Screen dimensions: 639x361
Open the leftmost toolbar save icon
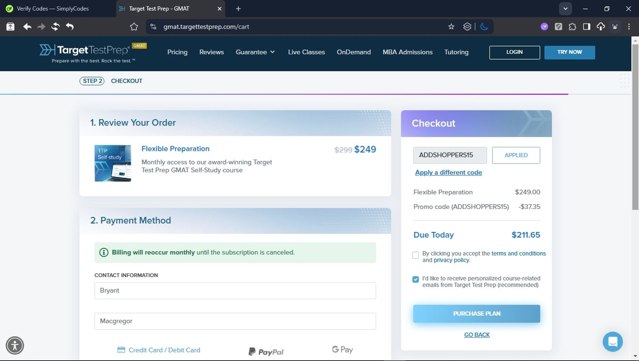10,26
